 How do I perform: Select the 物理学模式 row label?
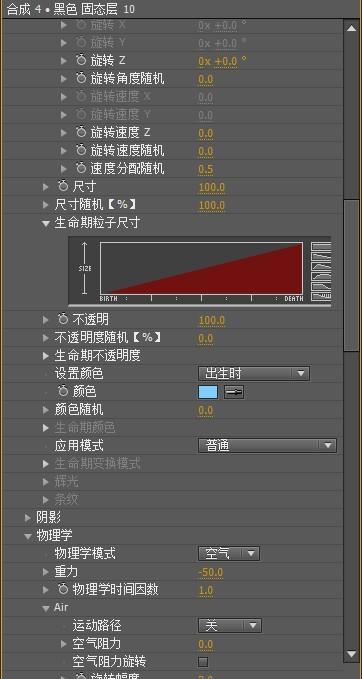(85, 553)
